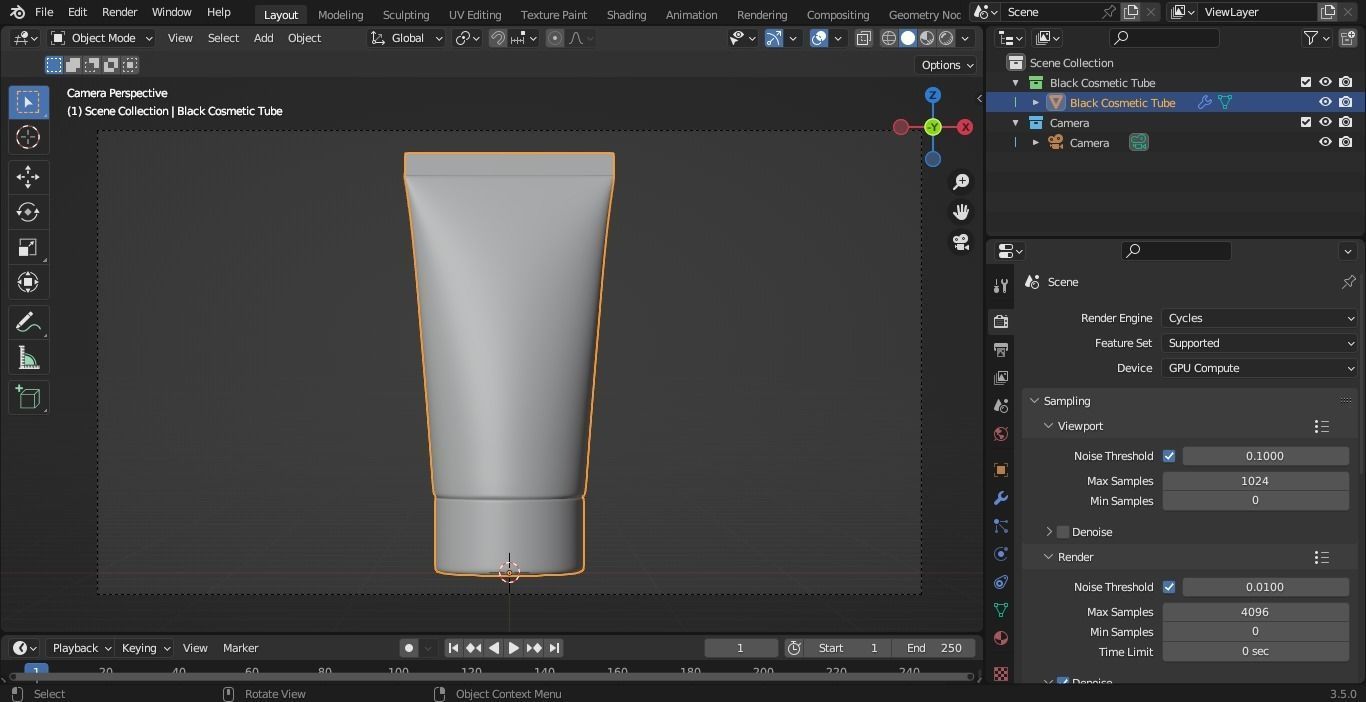This screenshot has height=702, width=1366.
Task: Hide Camera object in viewport
Action: point(1325,142)
